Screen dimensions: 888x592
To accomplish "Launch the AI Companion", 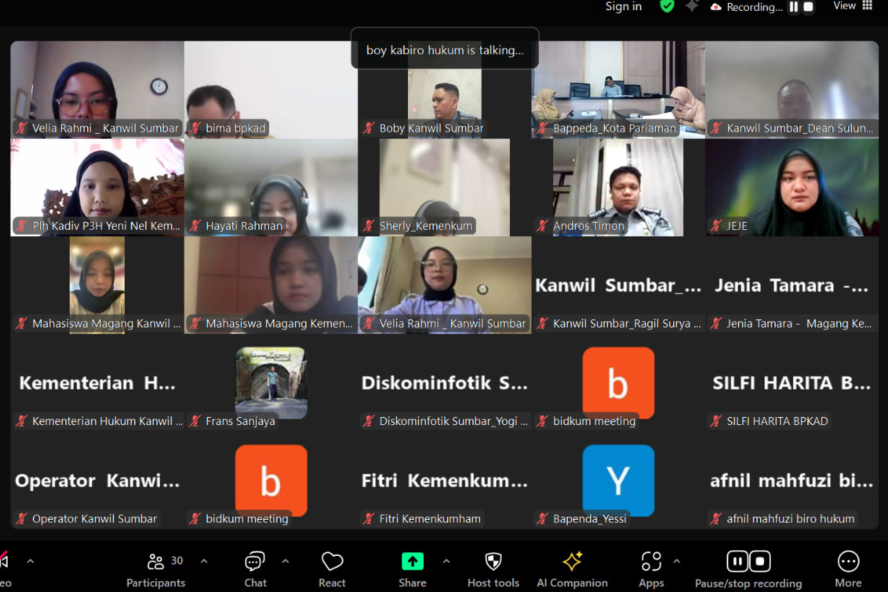I will pyautogui.click(x=572, y=569).
